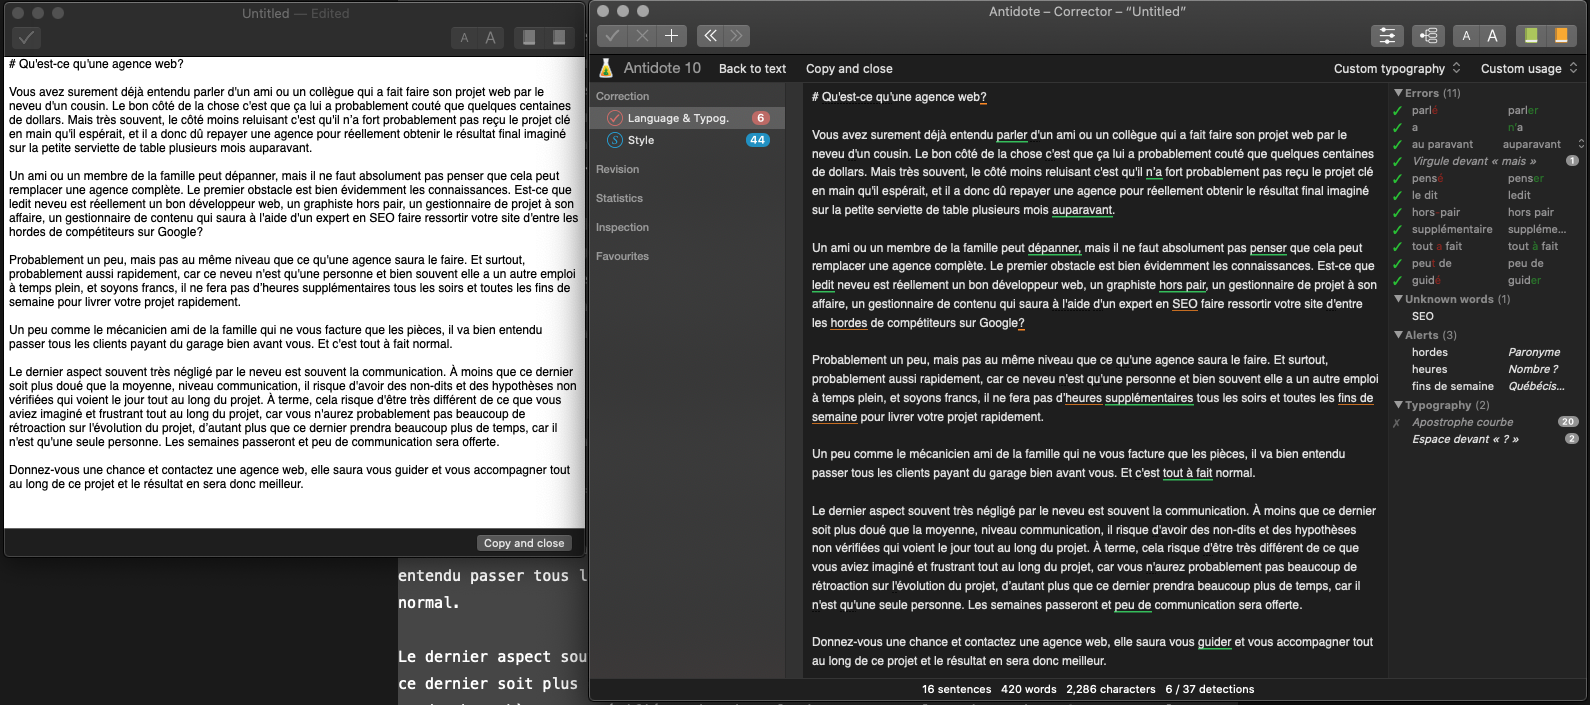Click the blue 44 Style badge
Image resolution: width=1590 pixels, height=705 pixels.
758,140
